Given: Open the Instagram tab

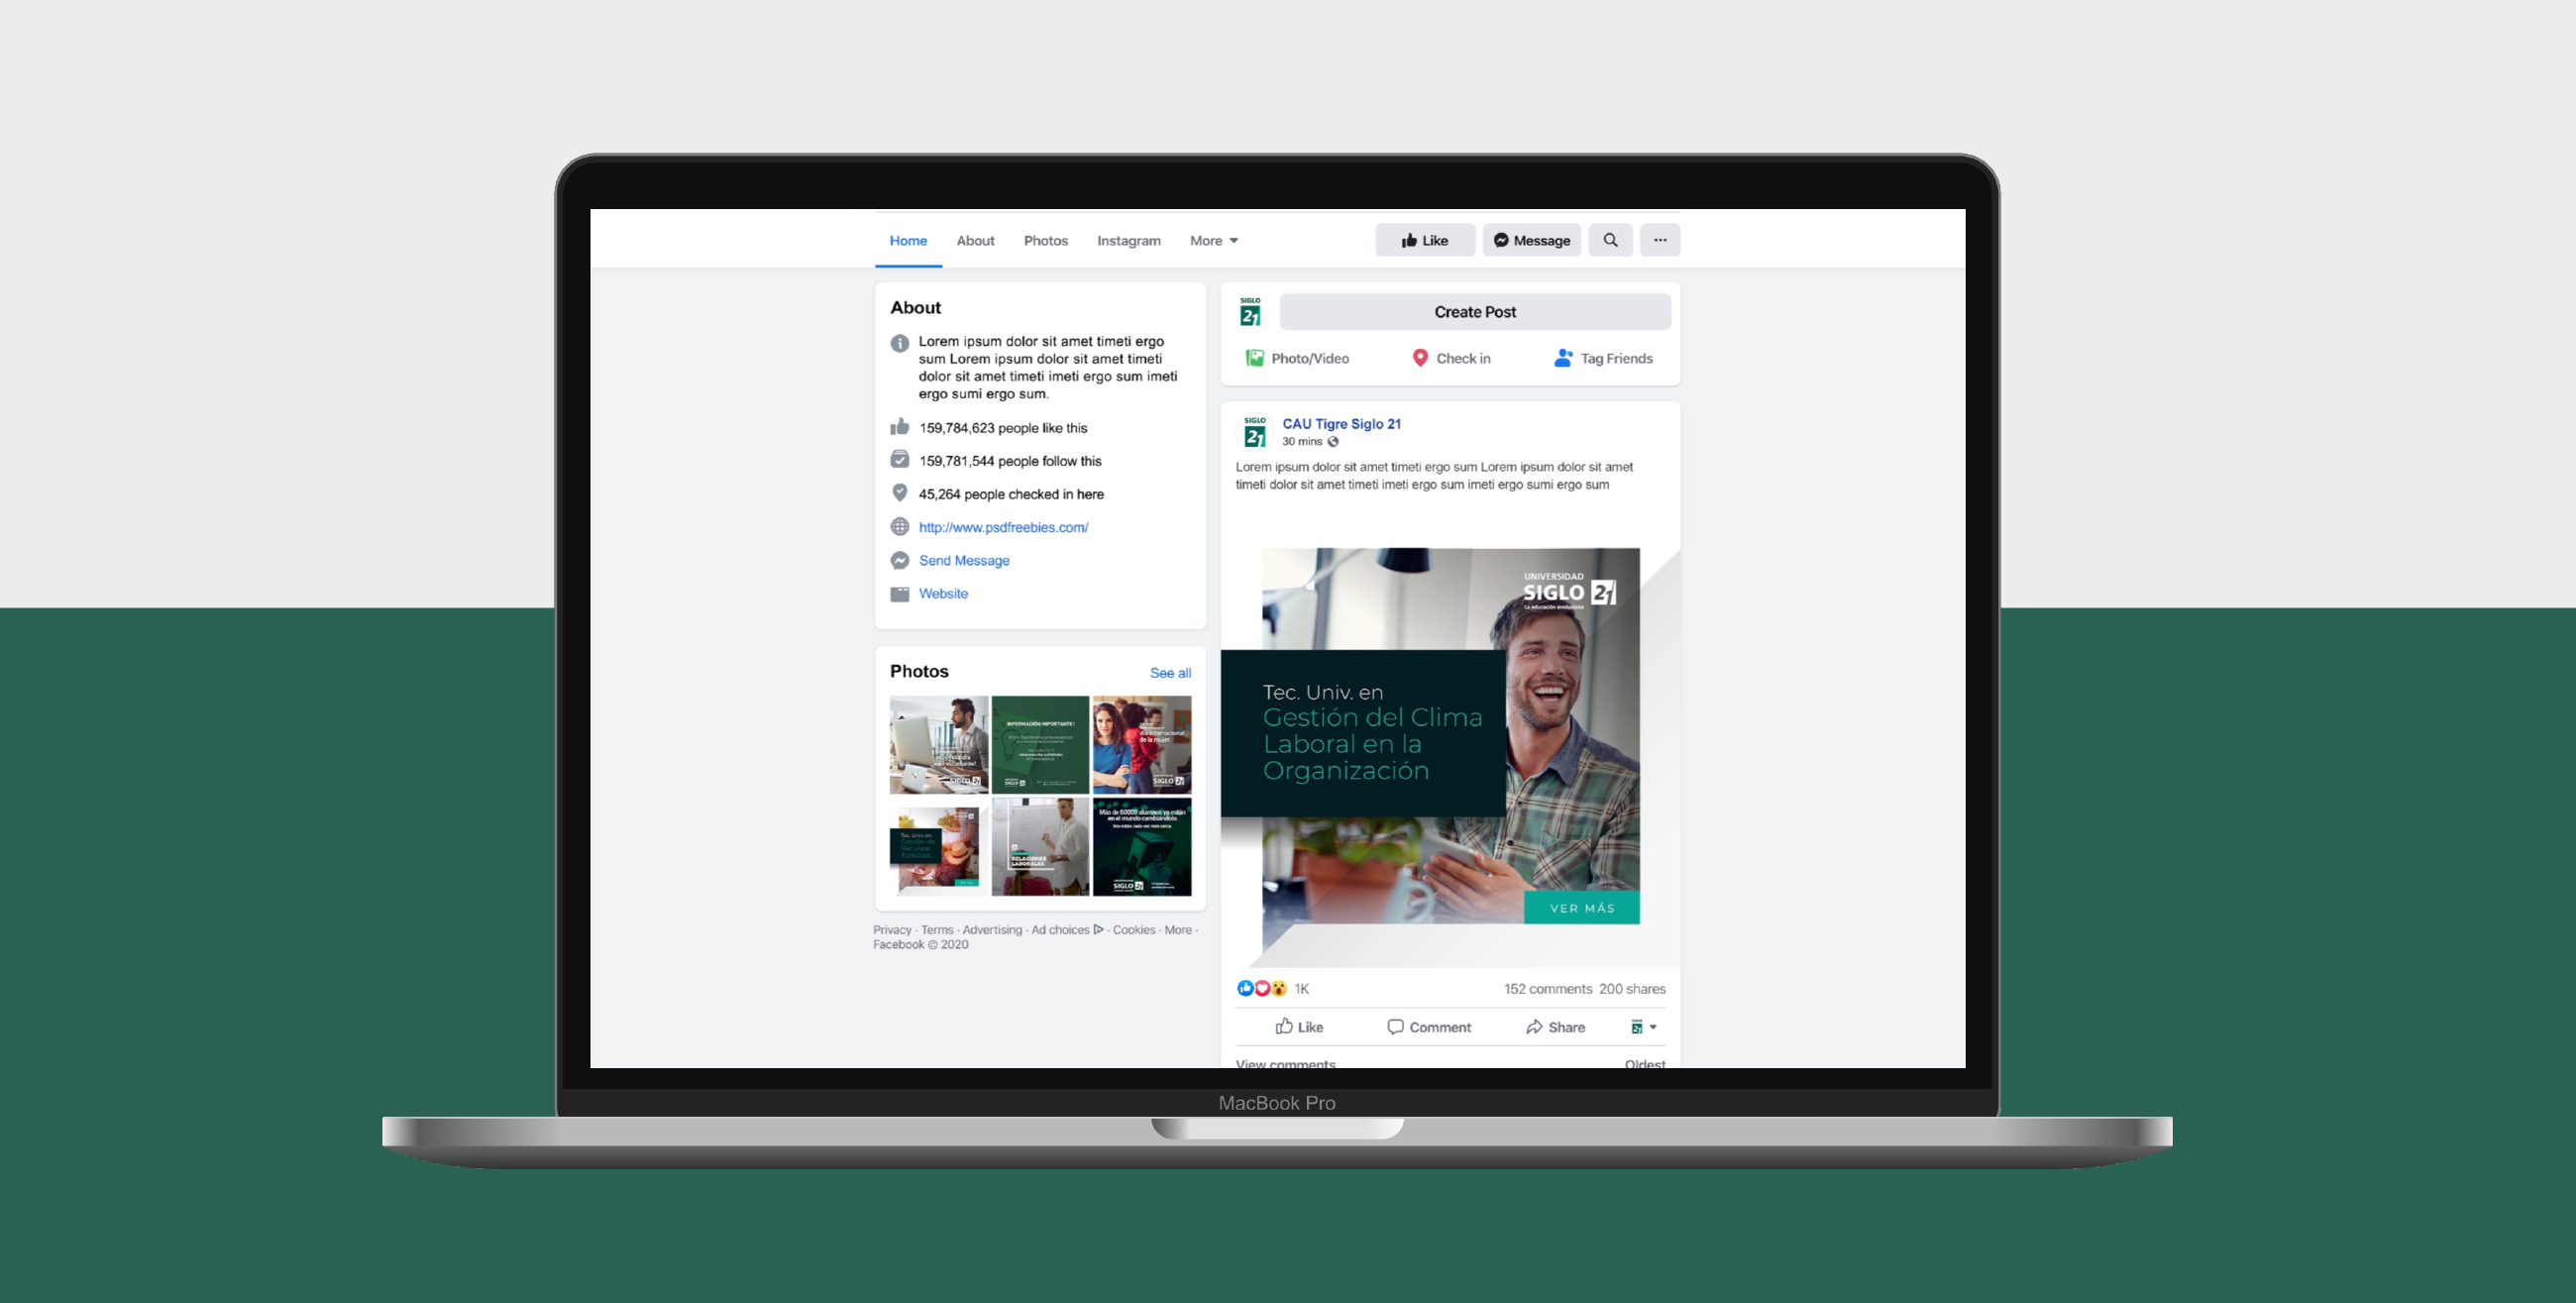Looking at the screenshot, I should (1128, 241).
